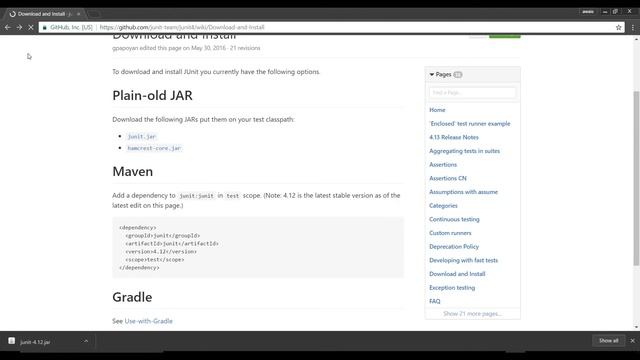
Task: Open 'Enclosed' test runner example page
Action: pos(470,124)
